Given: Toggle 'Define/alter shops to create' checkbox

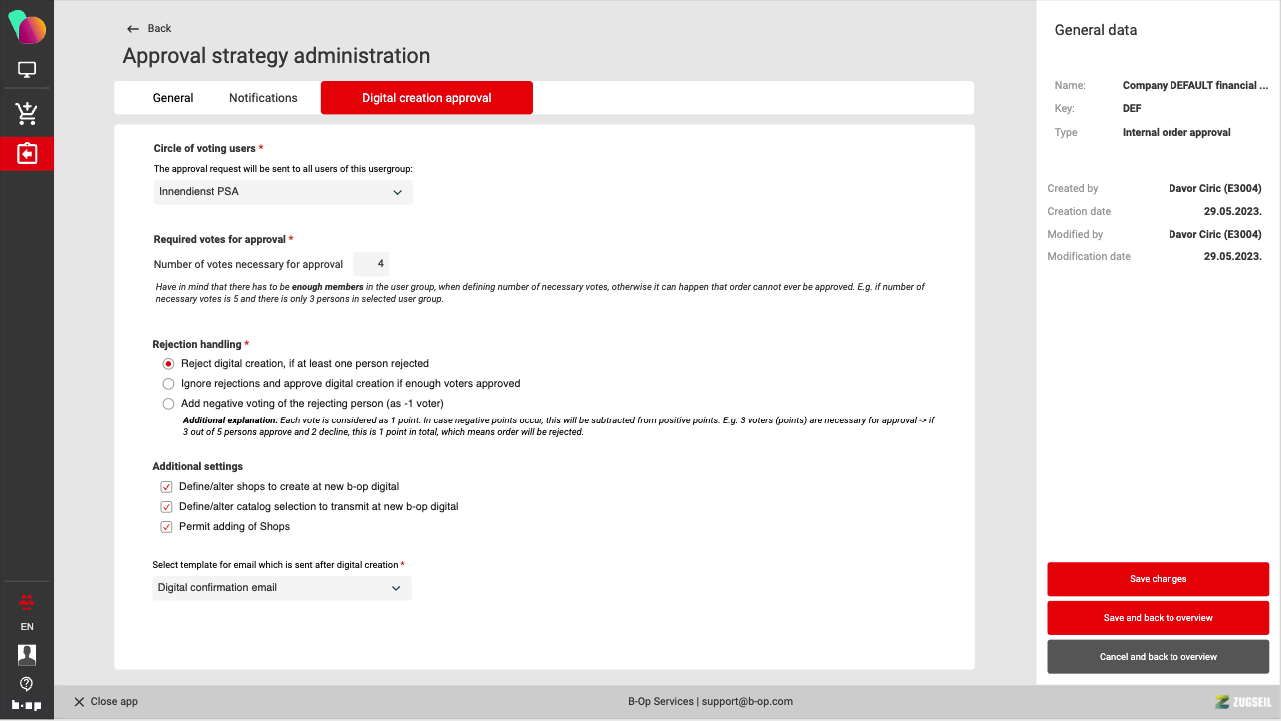Looking at the screenshot, I should click(x=167, y=487).
